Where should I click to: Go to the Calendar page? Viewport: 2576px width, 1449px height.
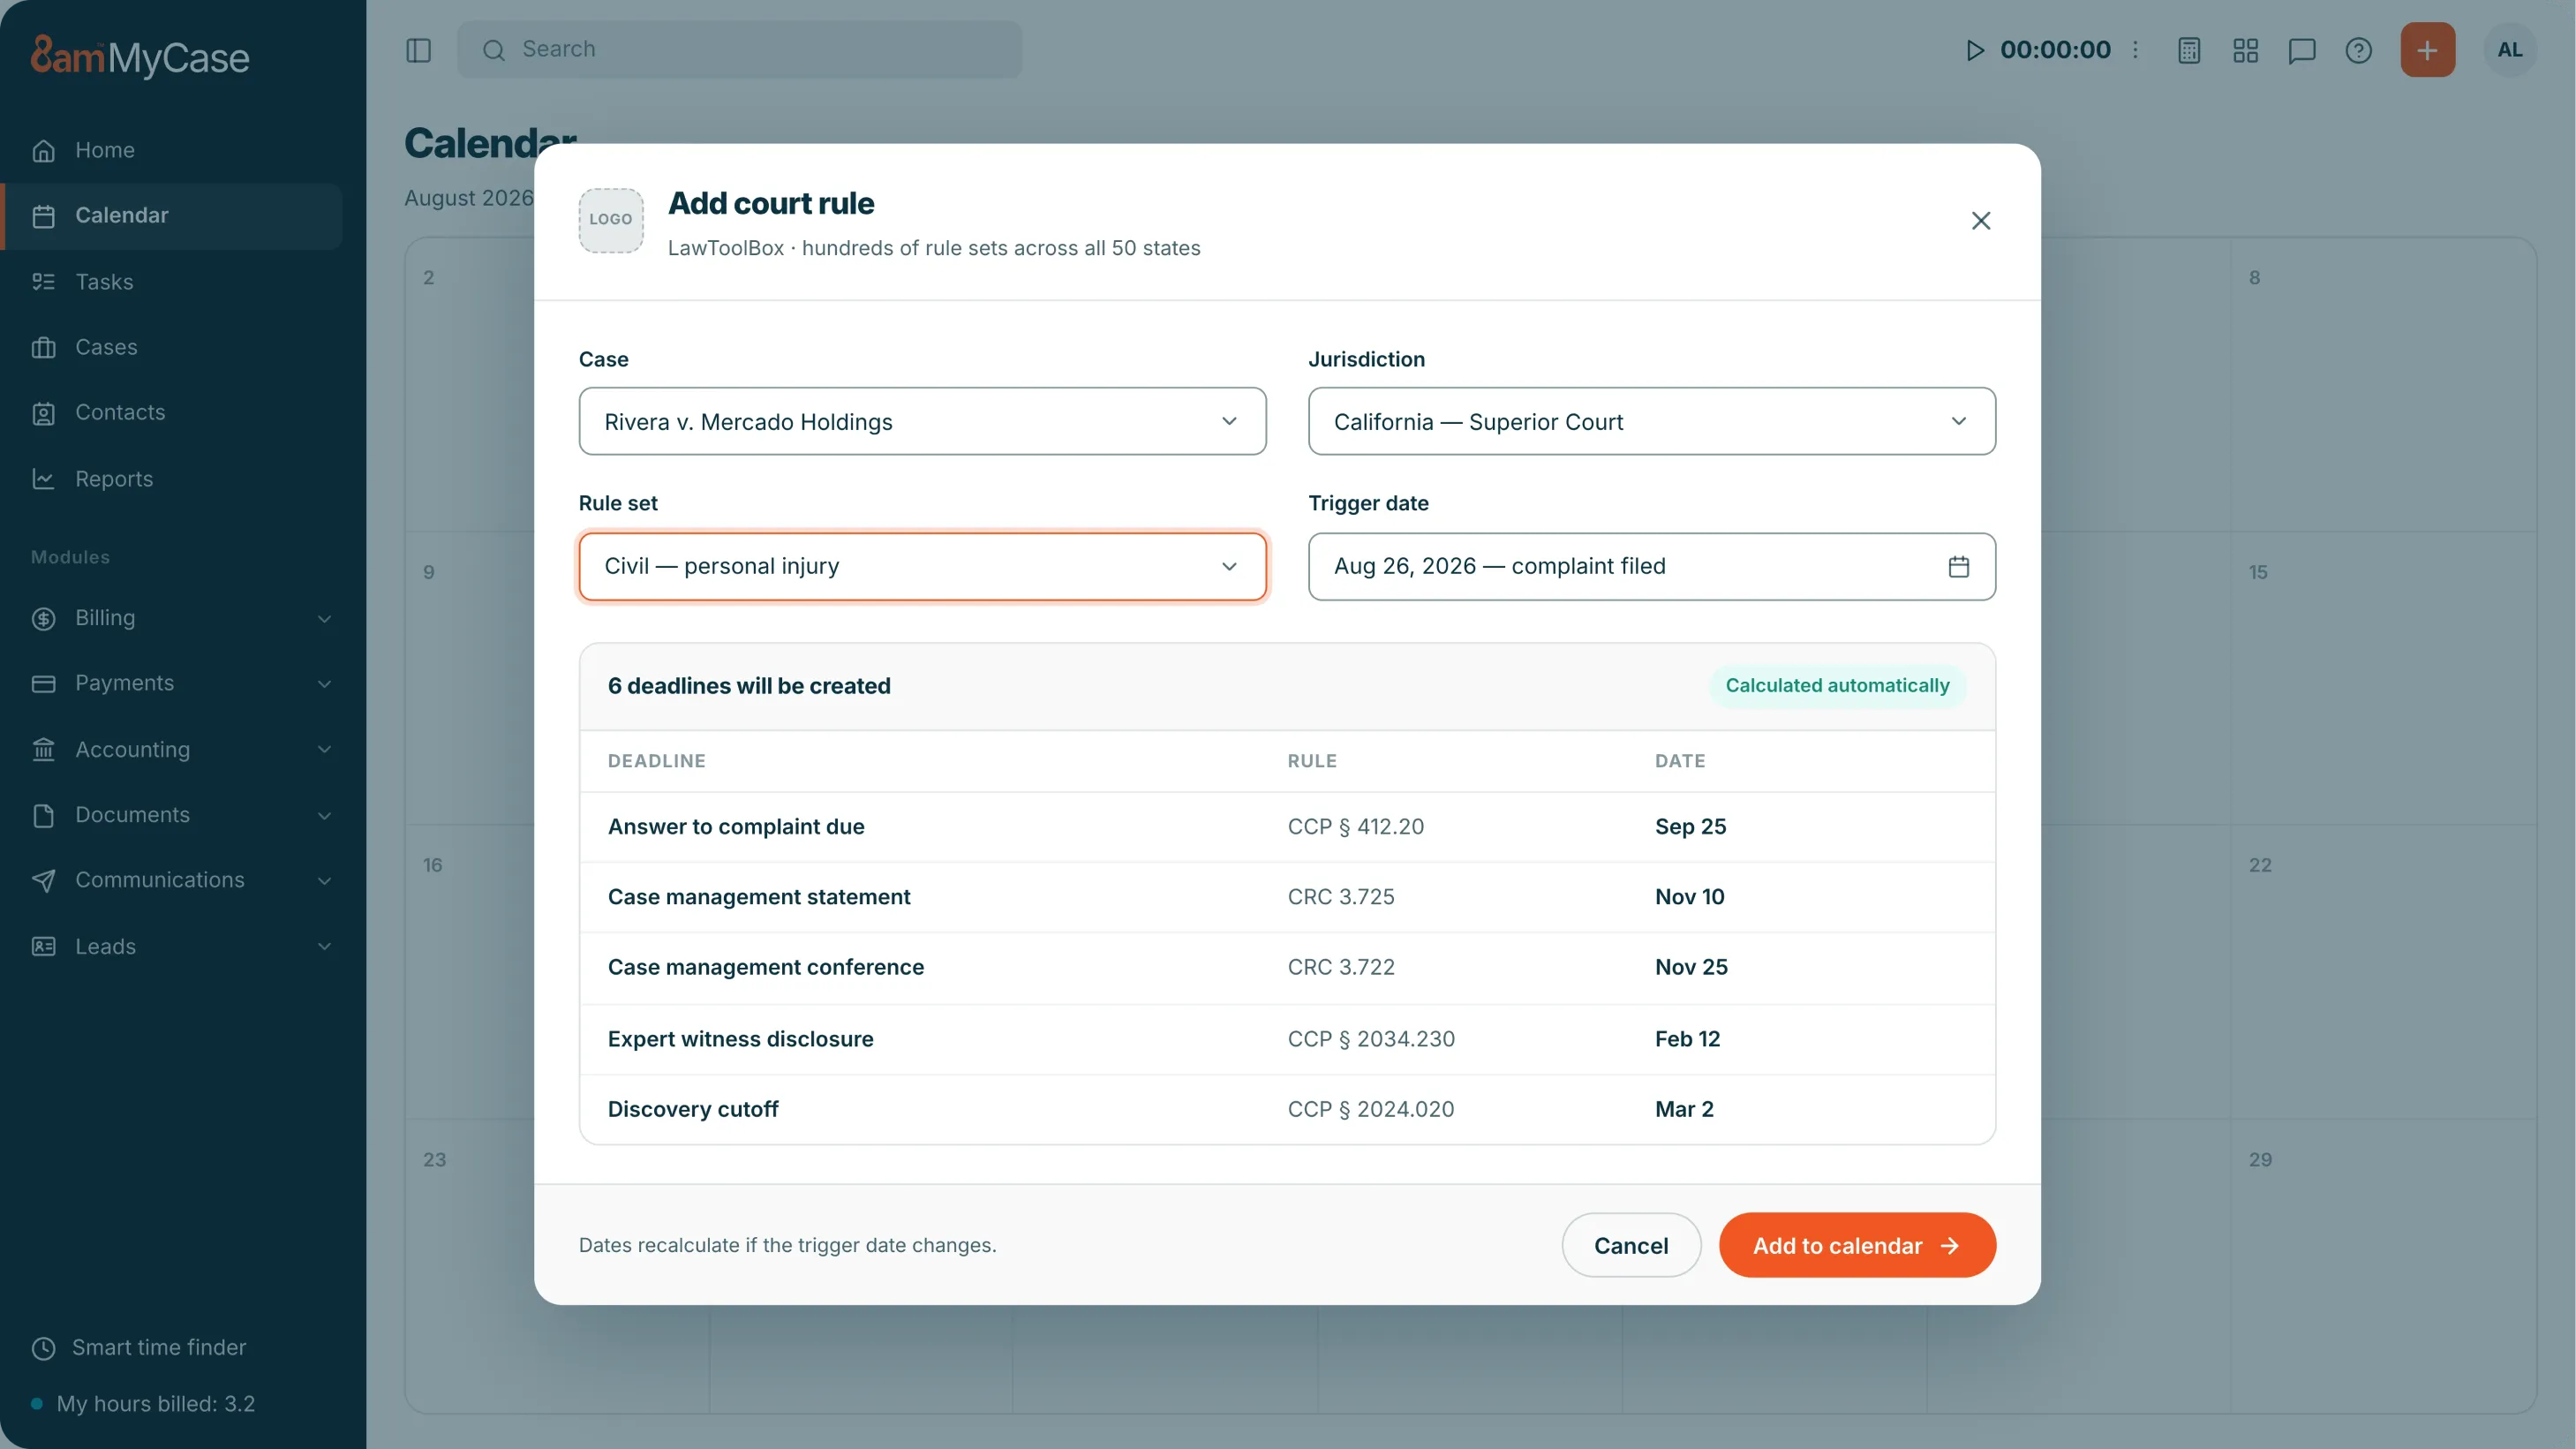tap(172, 216)
